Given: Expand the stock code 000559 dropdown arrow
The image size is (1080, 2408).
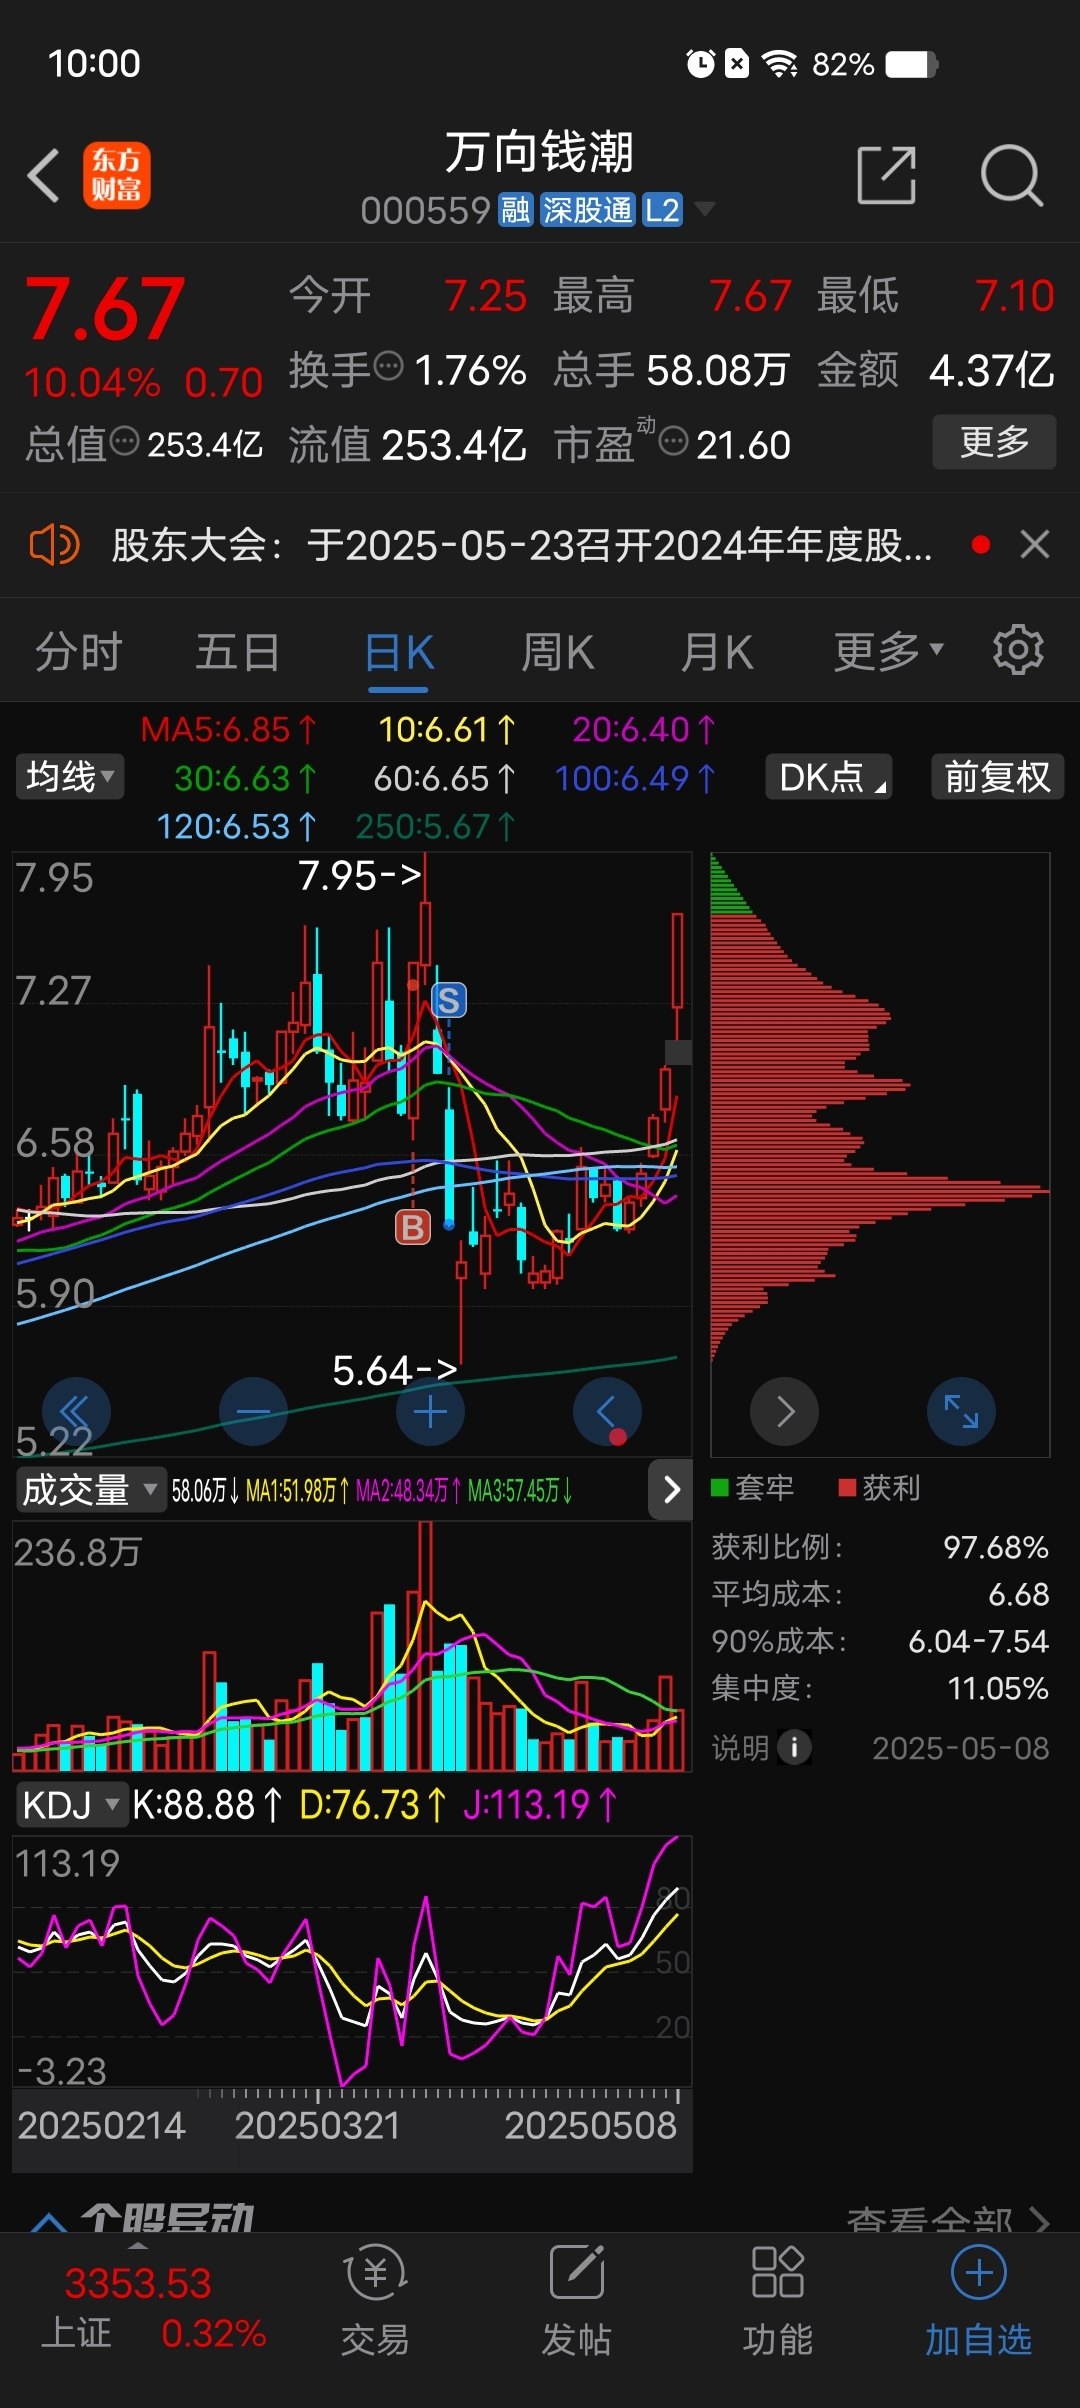Looking at the screenshot, I should (x=705, y=210).
